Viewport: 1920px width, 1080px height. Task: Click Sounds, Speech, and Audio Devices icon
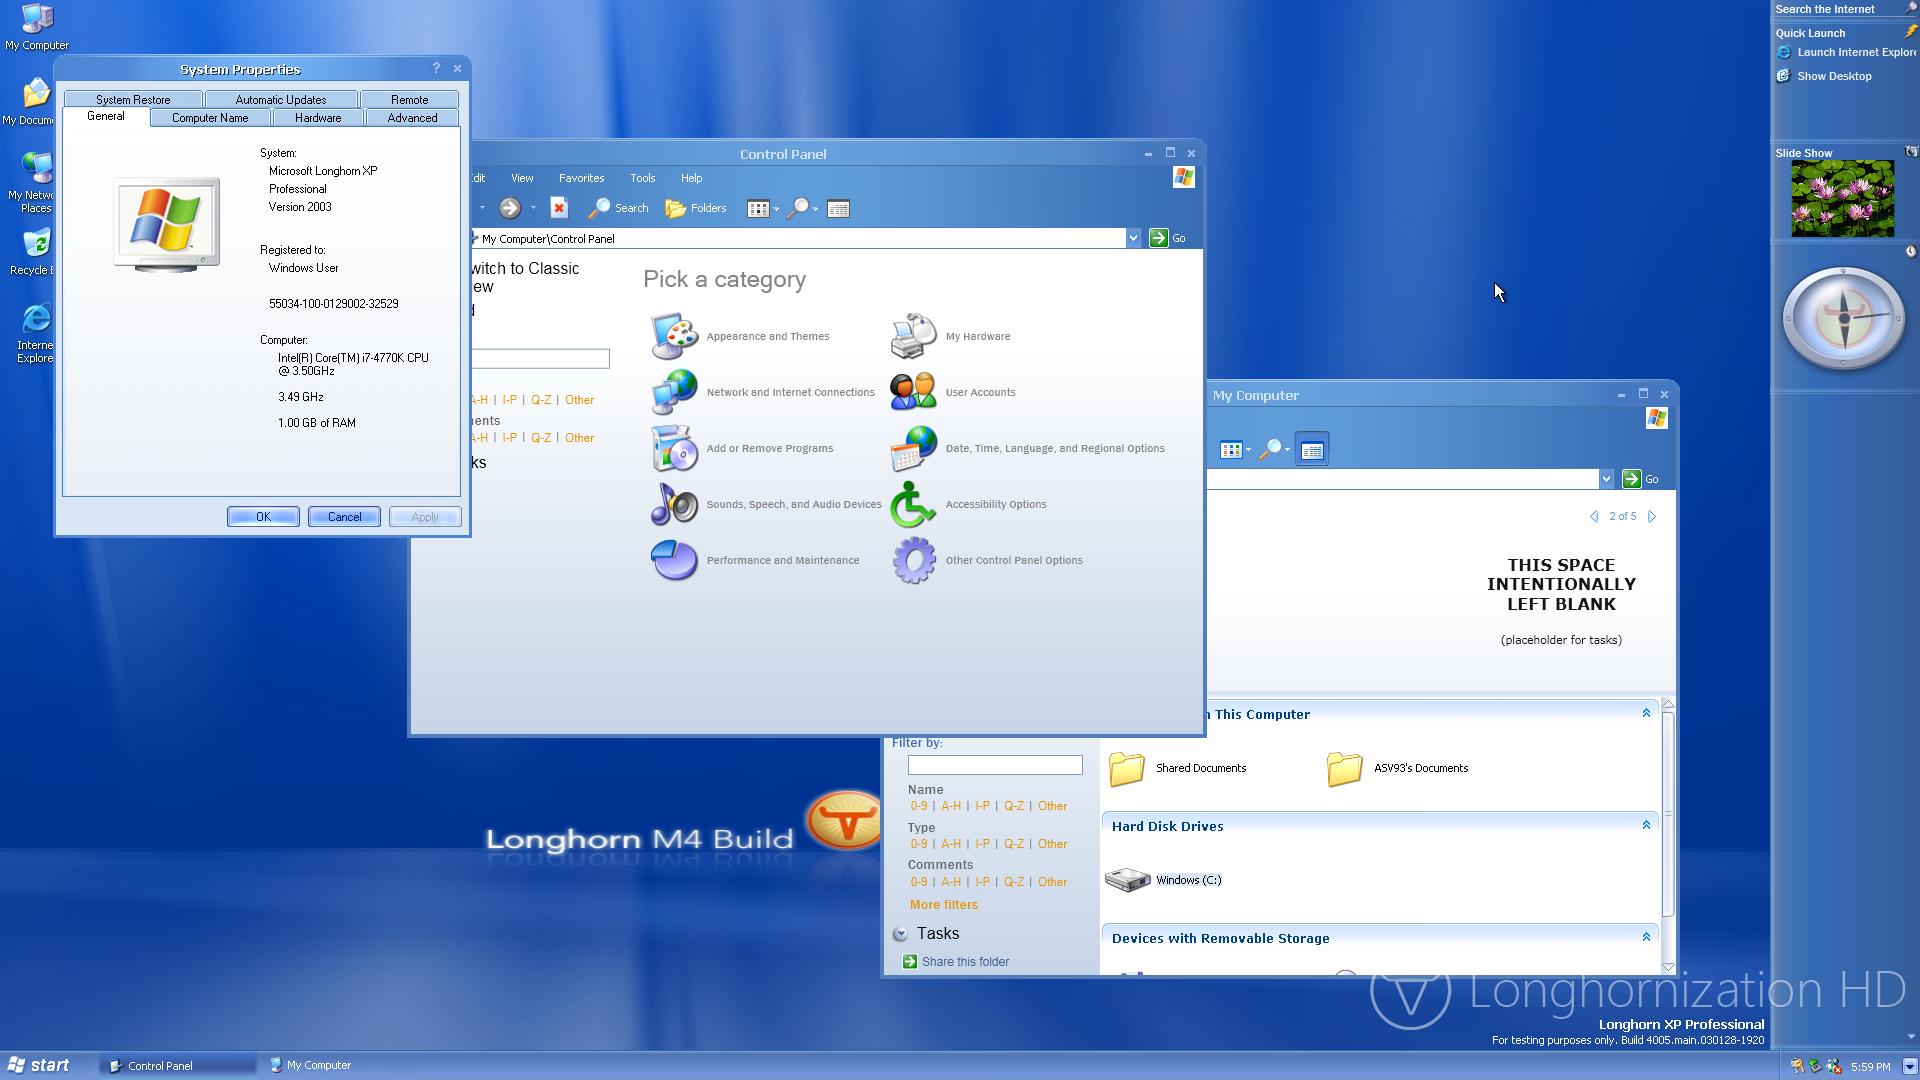[x=674, y=504]
